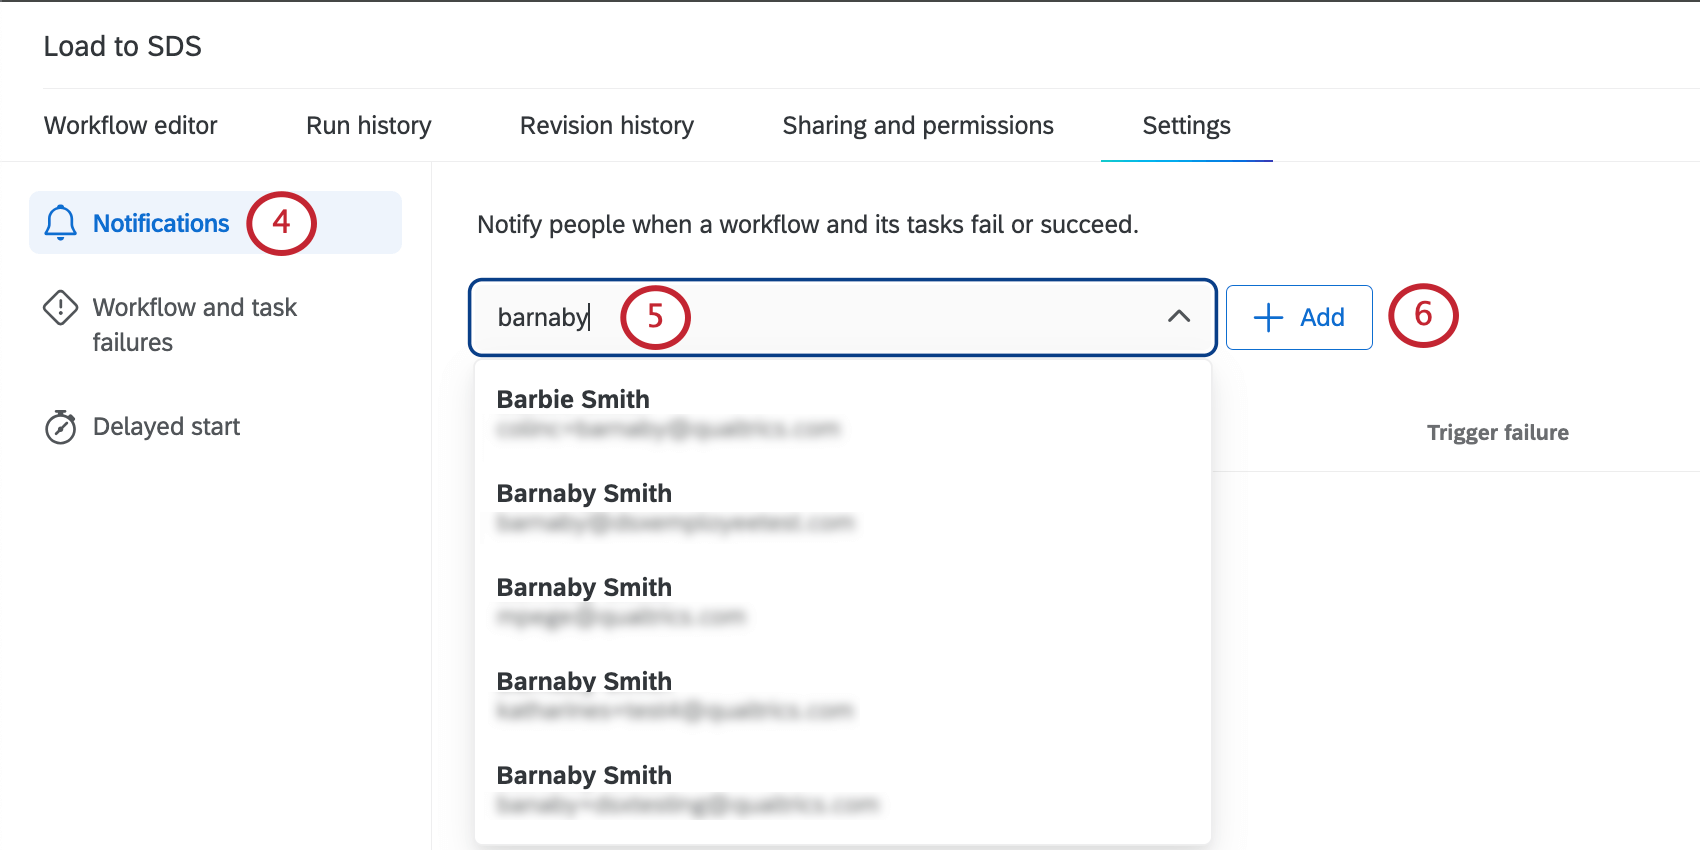The height and width of the screenshot is (850, 1700).
Task: Switch to the Sharing and permissions tab
Action: click(917, 125)
